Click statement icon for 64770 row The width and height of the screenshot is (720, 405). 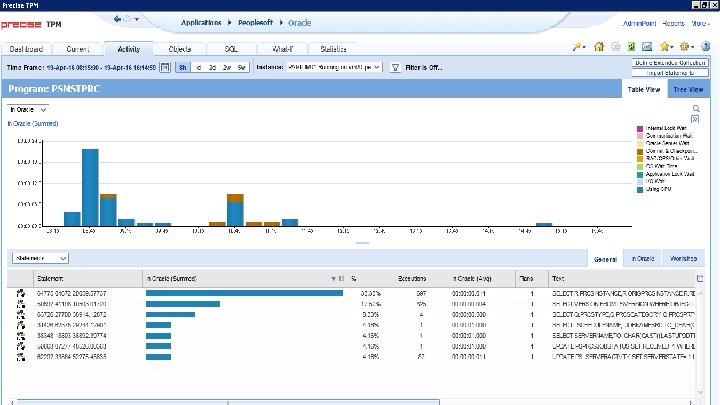[21, 293]
